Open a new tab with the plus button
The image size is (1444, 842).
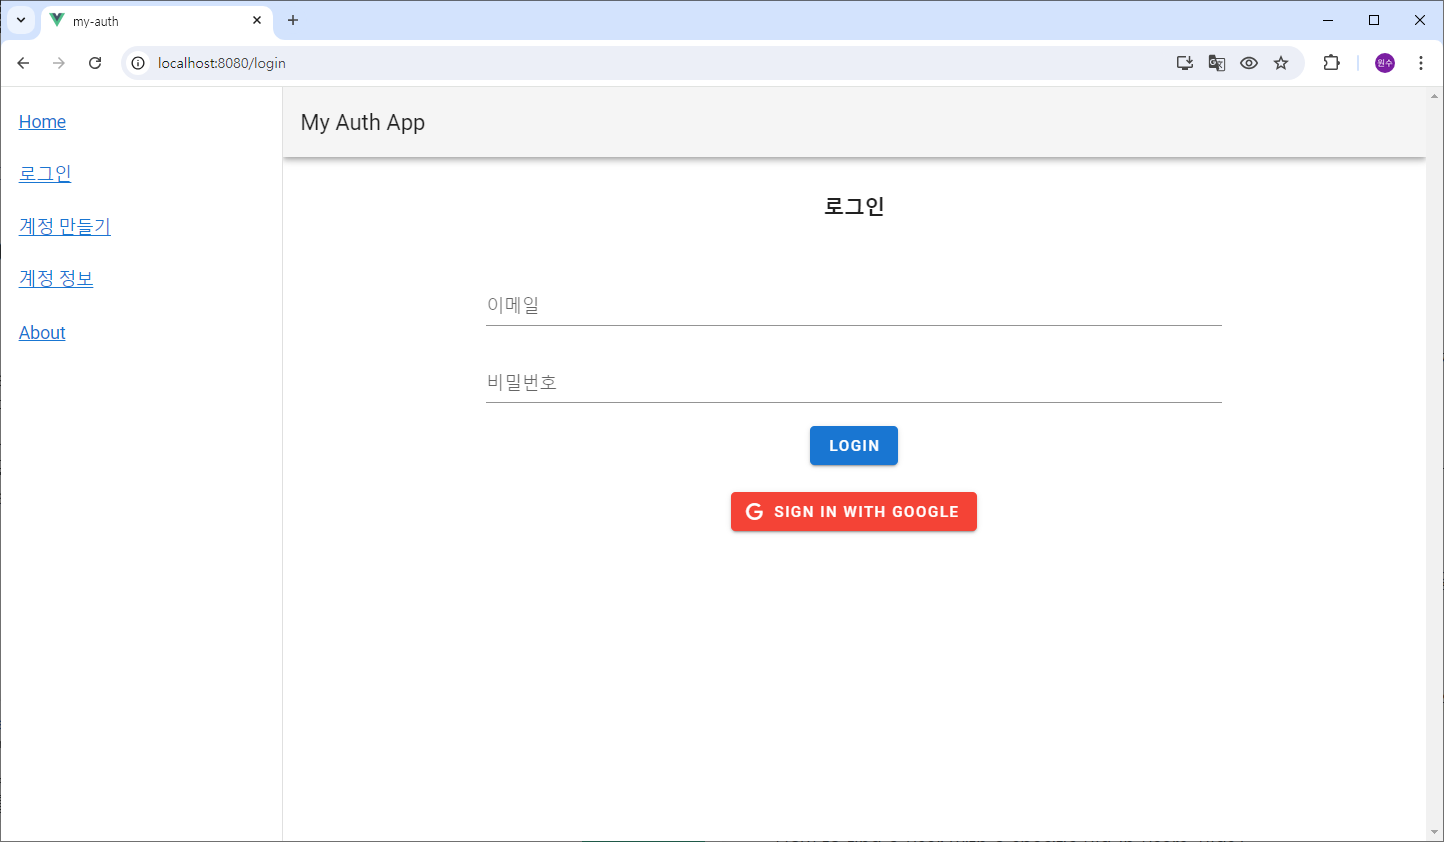(293, 20)
